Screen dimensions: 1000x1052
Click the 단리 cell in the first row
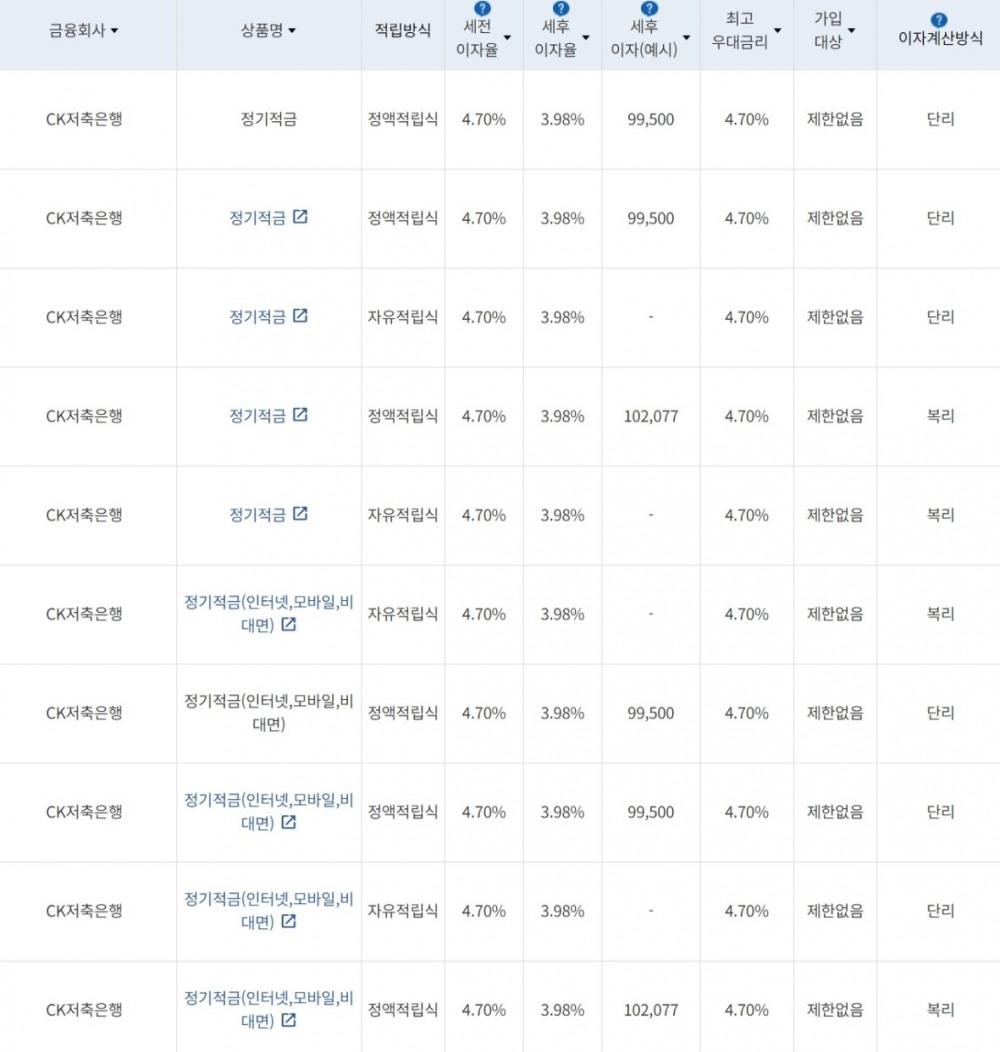938,119
